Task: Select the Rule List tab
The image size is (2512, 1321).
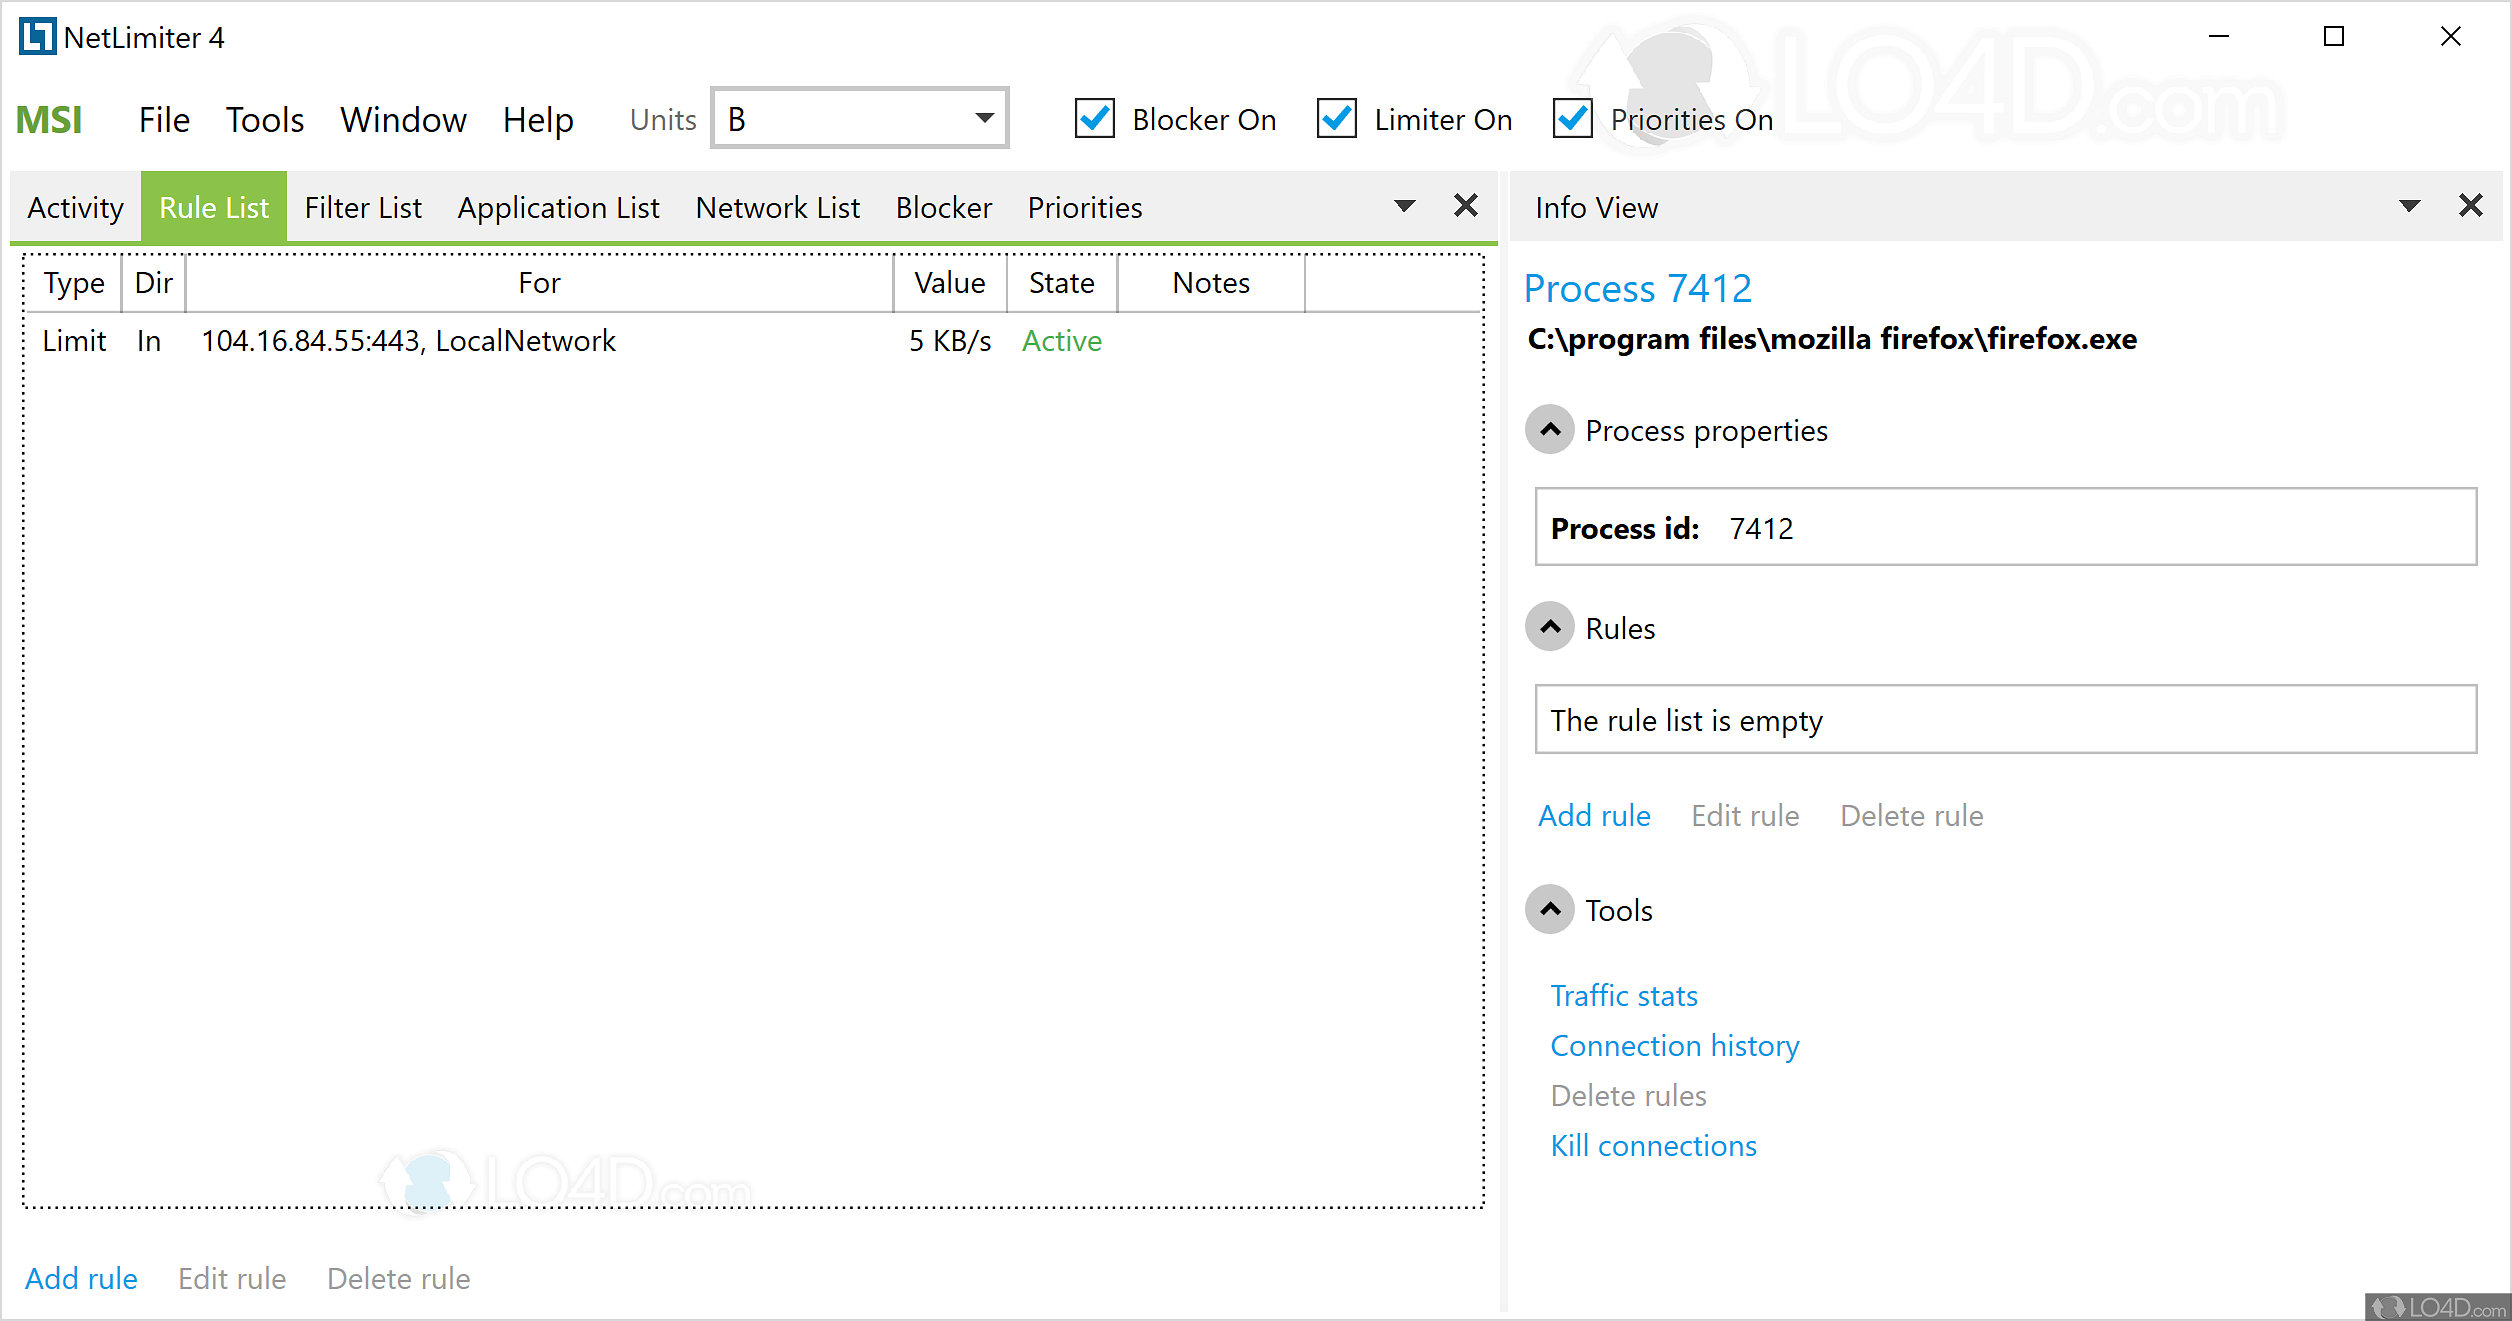Action: point(214,207)
